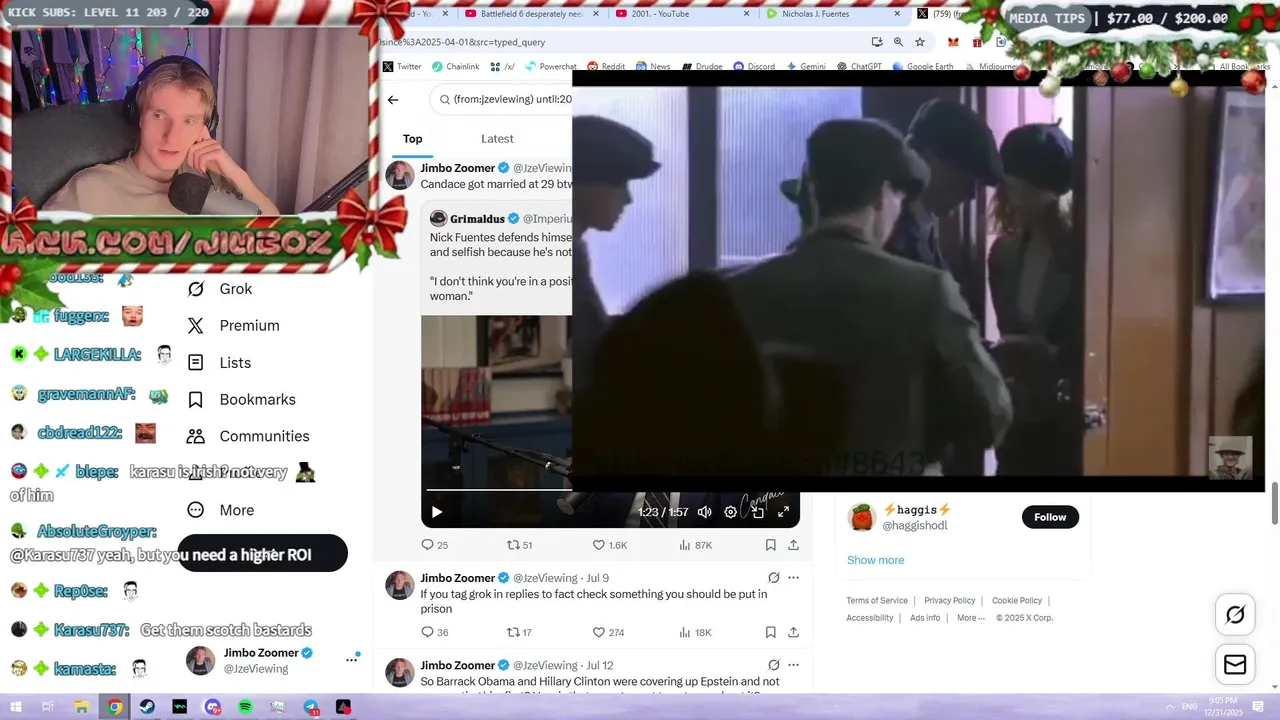
Task: Open the Cookie Policy link
Action: (x=1017, y=601)
